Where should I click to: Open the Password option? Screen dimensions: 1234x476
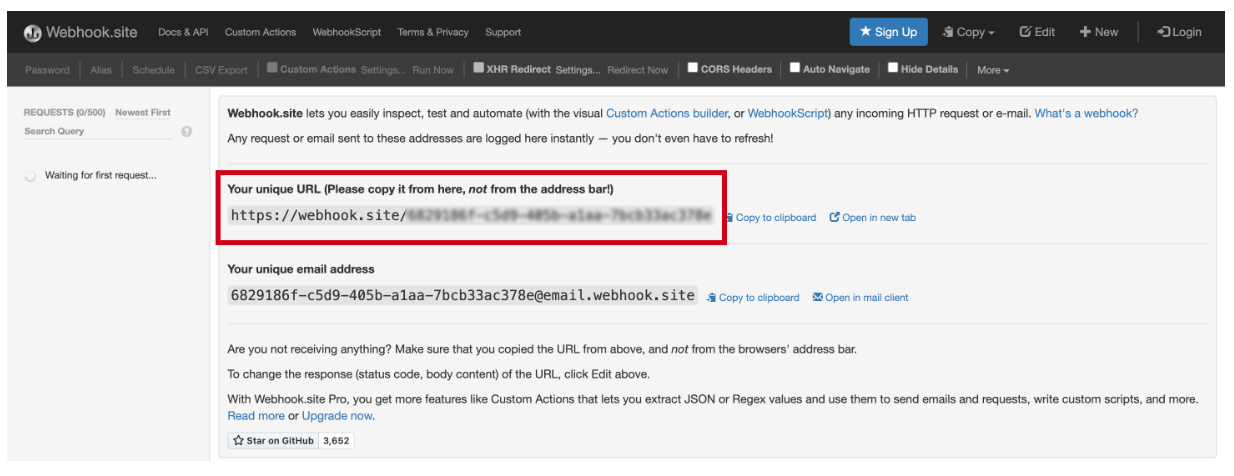[x=47, y=70]
